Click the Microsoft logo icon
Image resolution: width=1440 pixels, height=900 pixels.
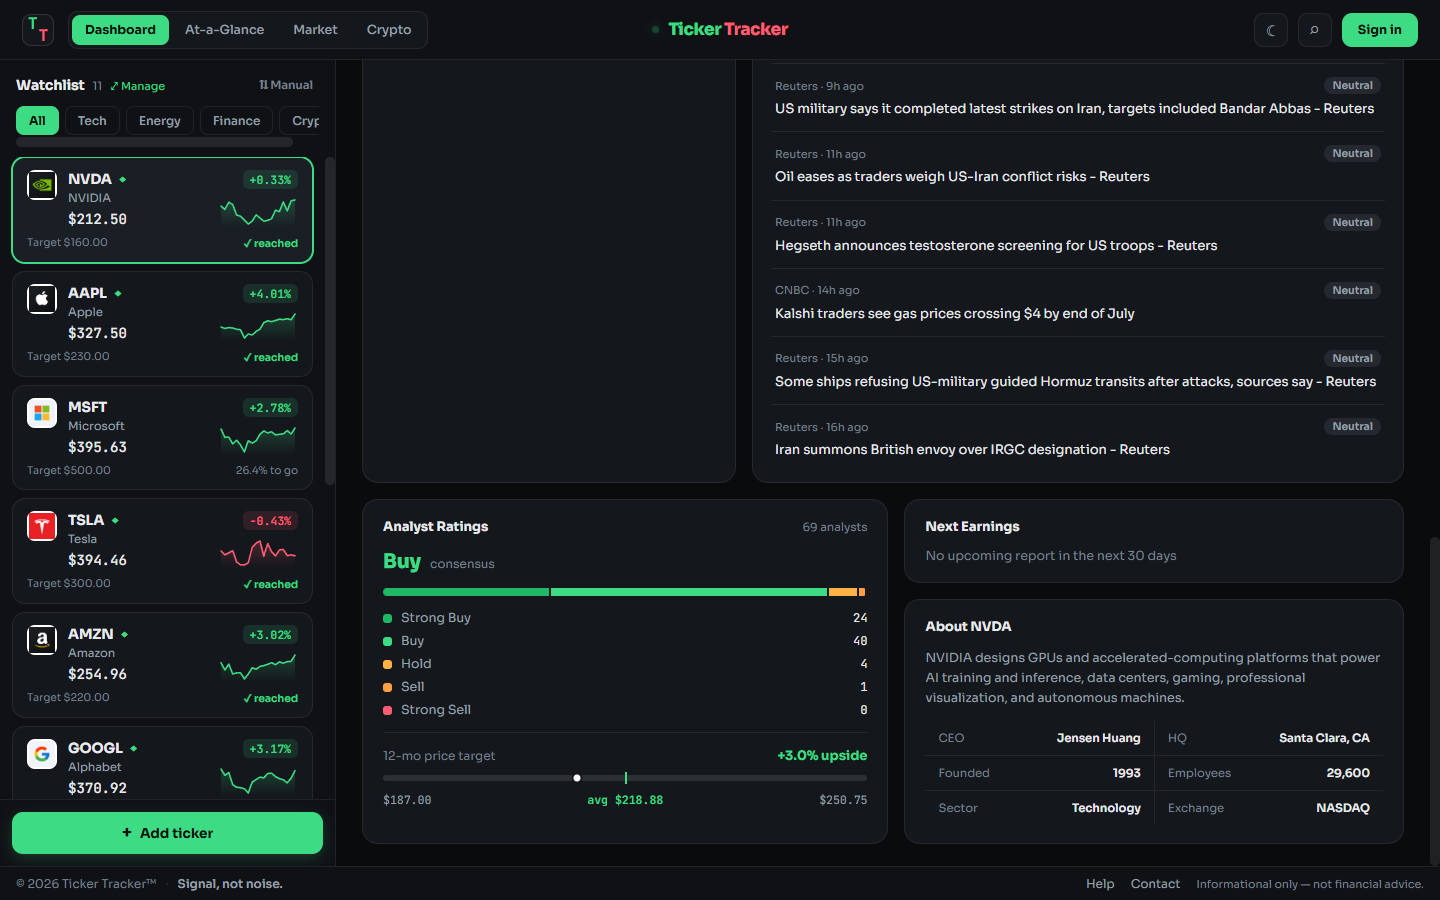(x=42, y=413)
